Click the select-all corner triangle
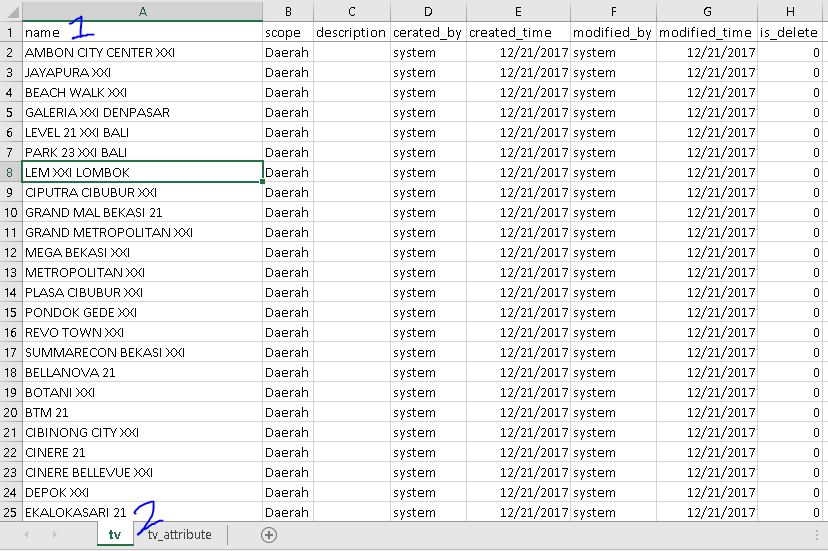This screenshot has width=828, height=551. point(10,11)
